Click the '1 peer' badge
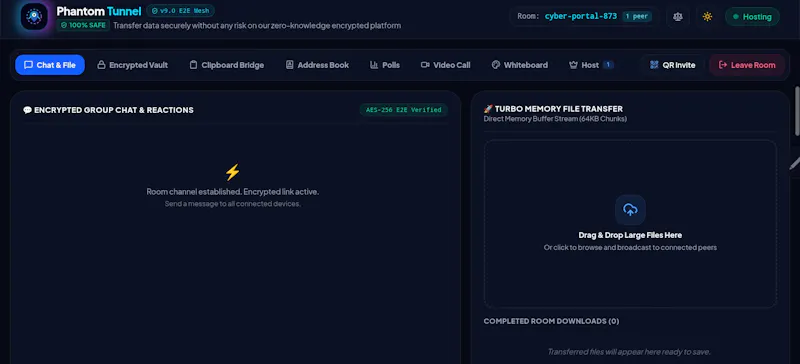Screen dimensions: 800x364 (x=637, y=16)
